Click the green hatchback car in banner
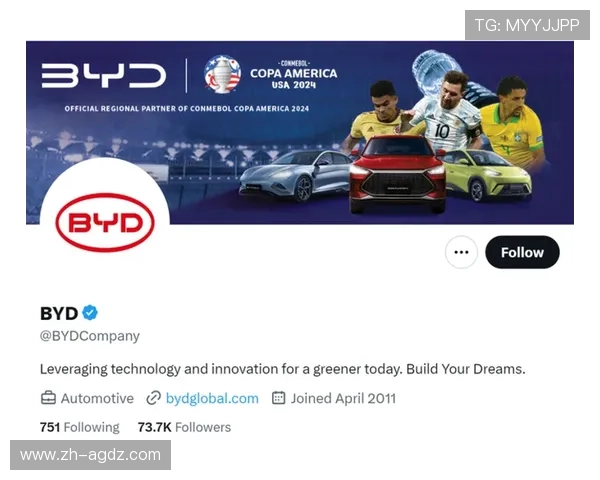 (x=488, y=175)
